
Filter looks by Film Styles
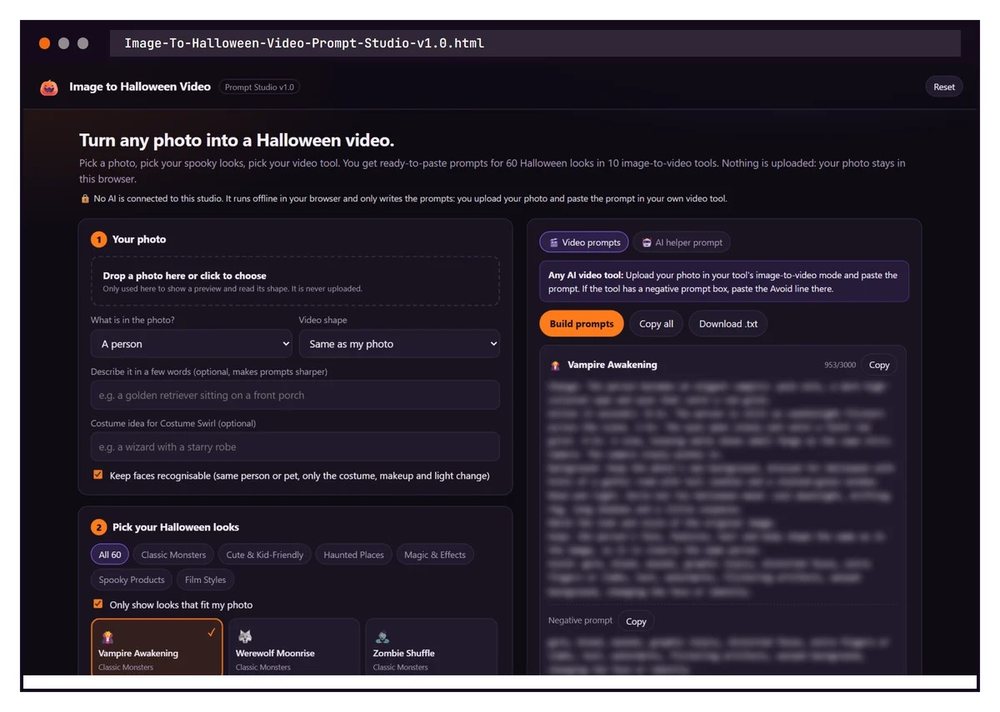coord(205,580)
